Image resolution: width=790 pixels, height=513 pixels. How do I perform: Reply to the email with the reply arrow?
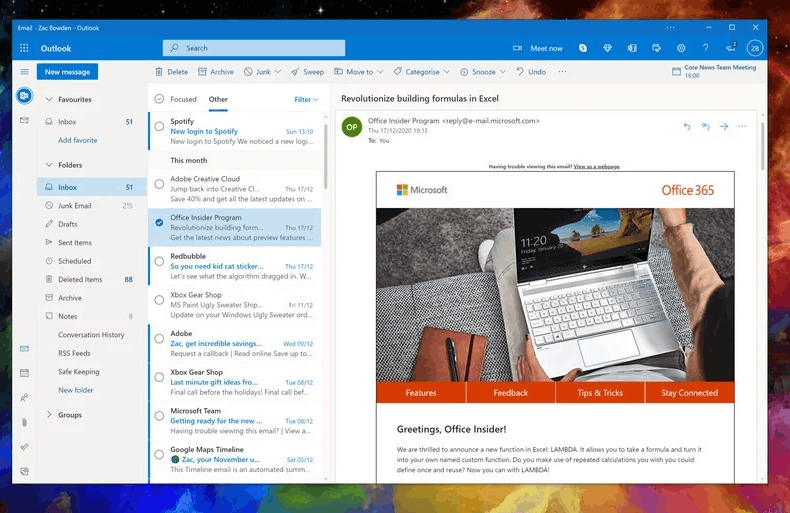pos(687,126)
